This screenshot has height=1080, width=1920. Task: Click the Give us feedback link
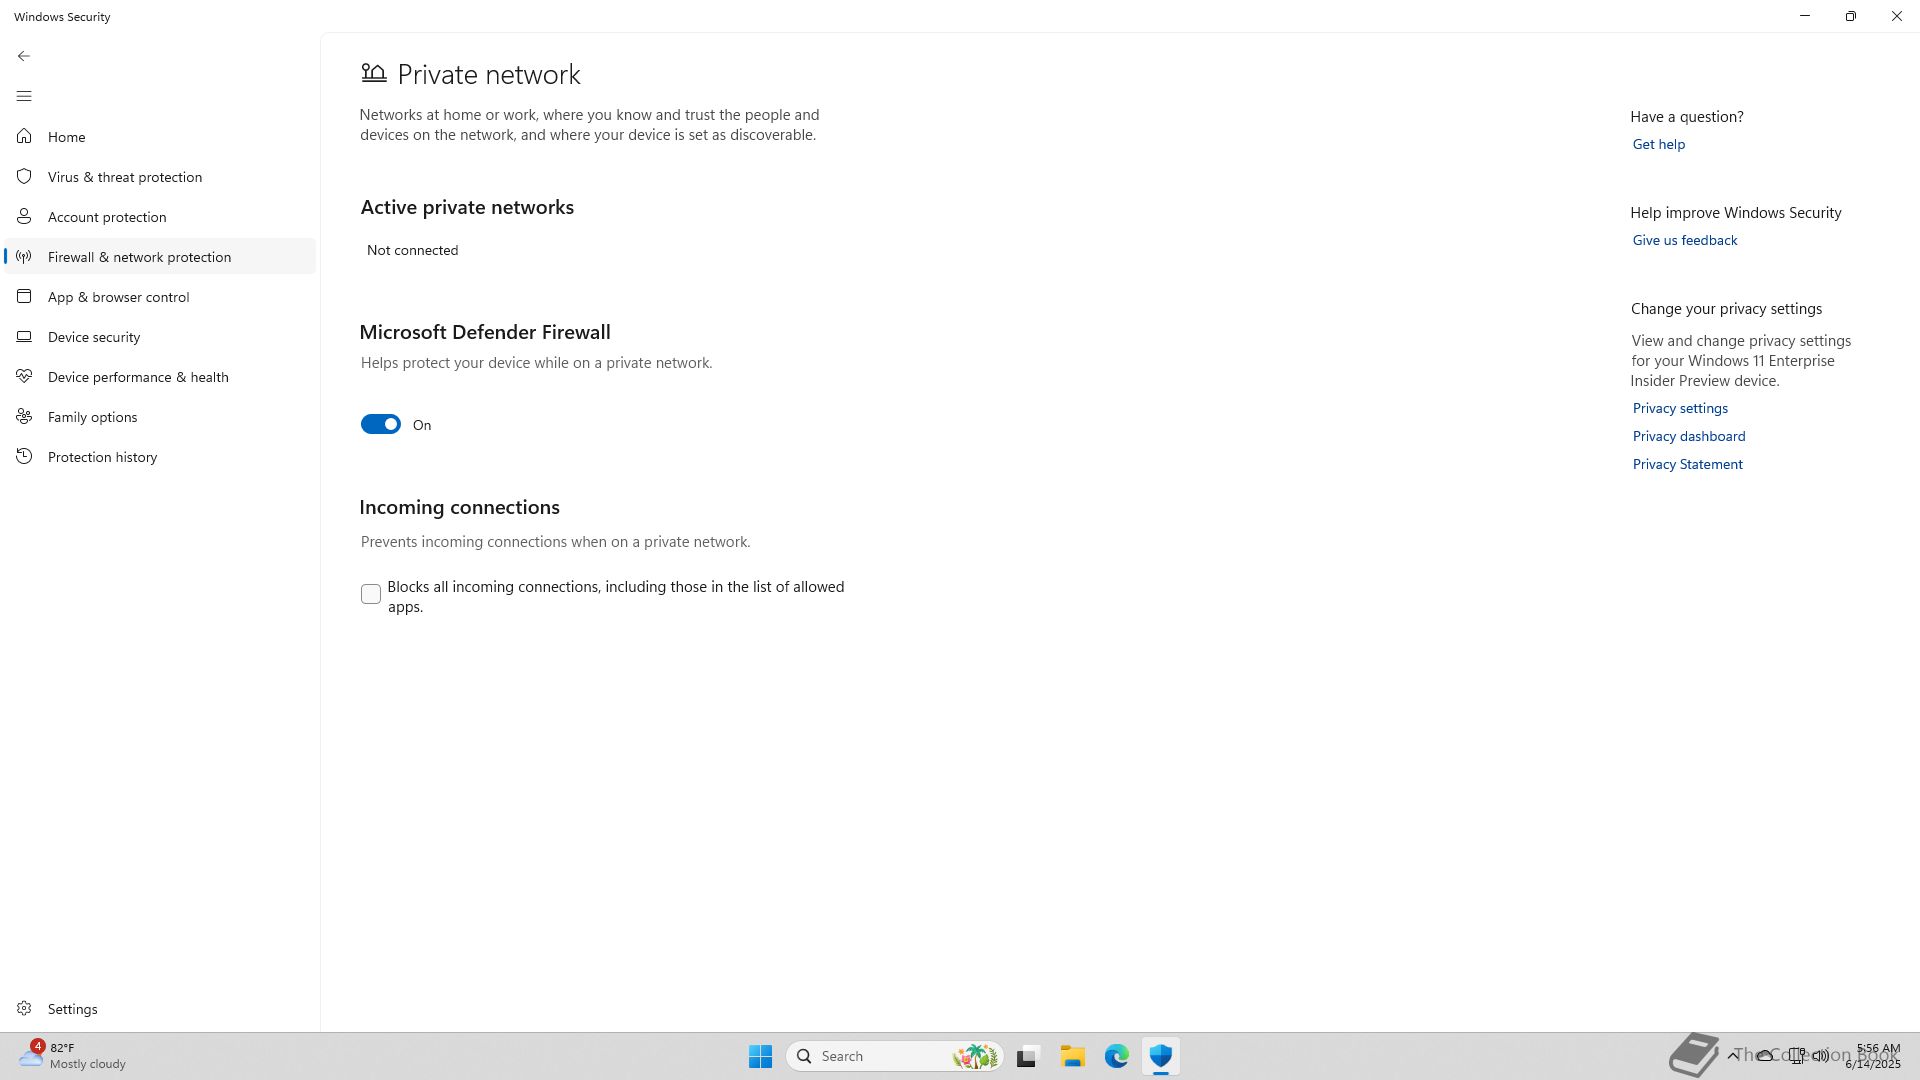(x=1684, y=240)
